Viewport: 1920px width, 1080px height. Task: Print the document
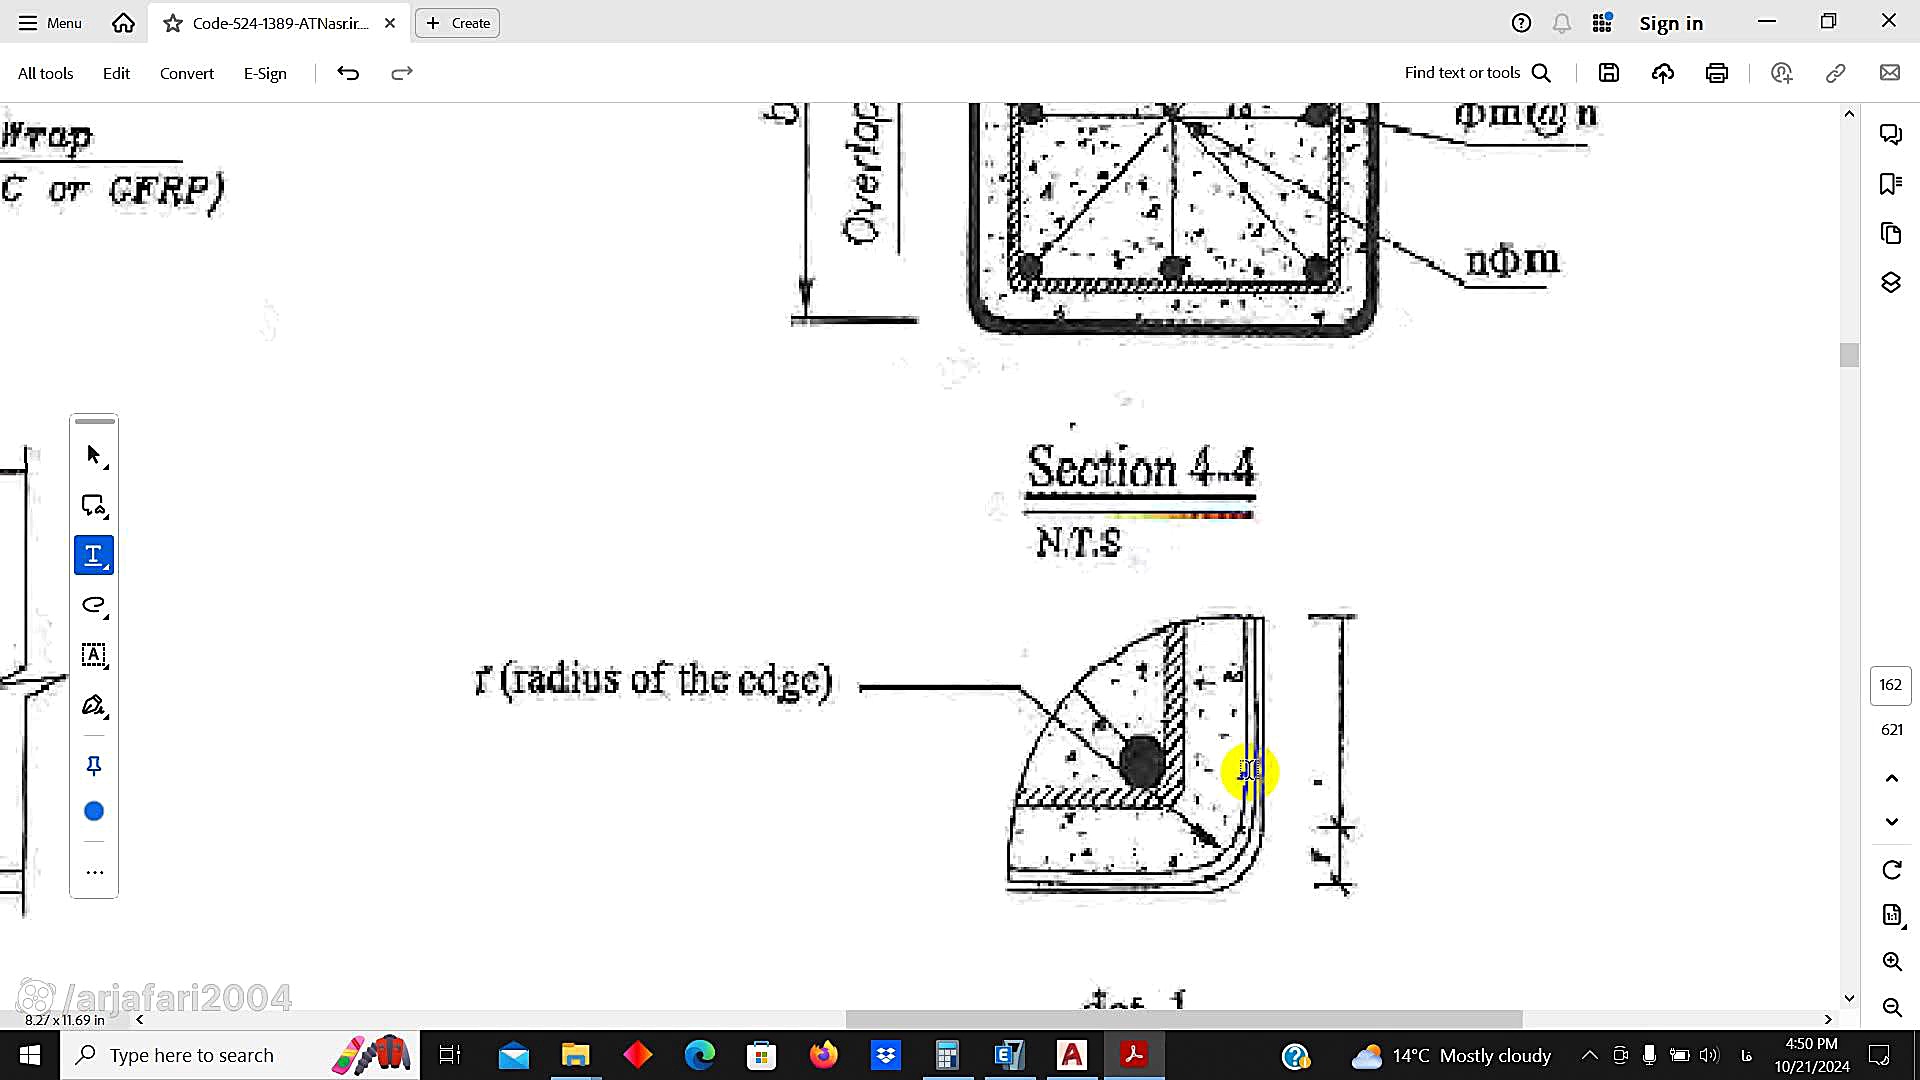1717,73
